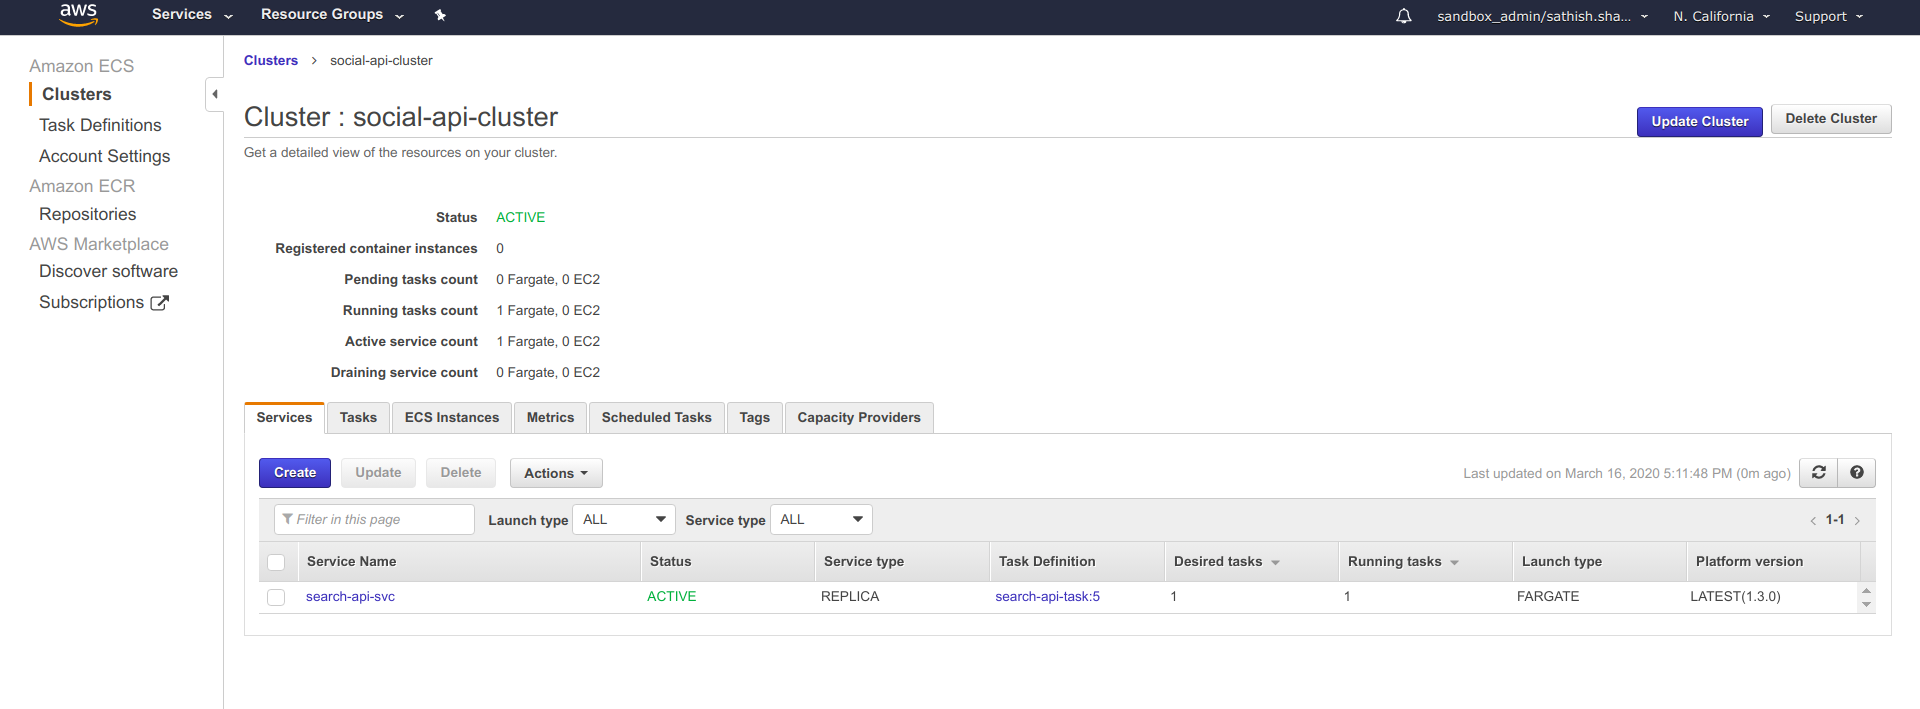Screen dimensions: 1920x709
Task: Click table scrollbar down arrow
Action: 1866,604
